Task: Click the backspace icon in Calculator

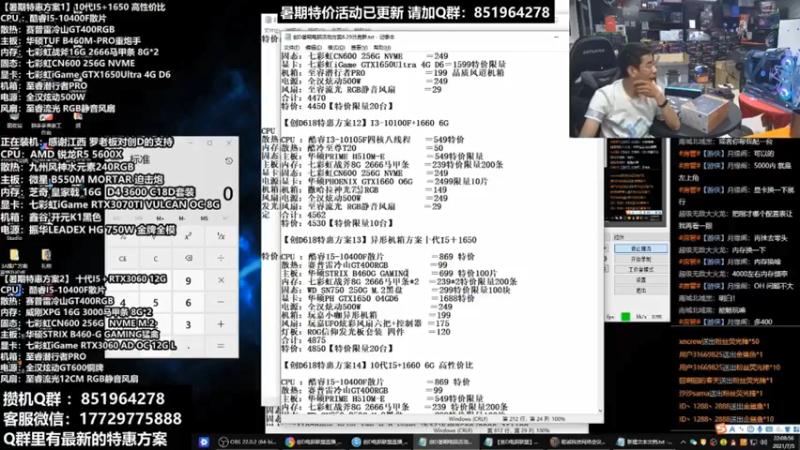Action: pos(188,258)
